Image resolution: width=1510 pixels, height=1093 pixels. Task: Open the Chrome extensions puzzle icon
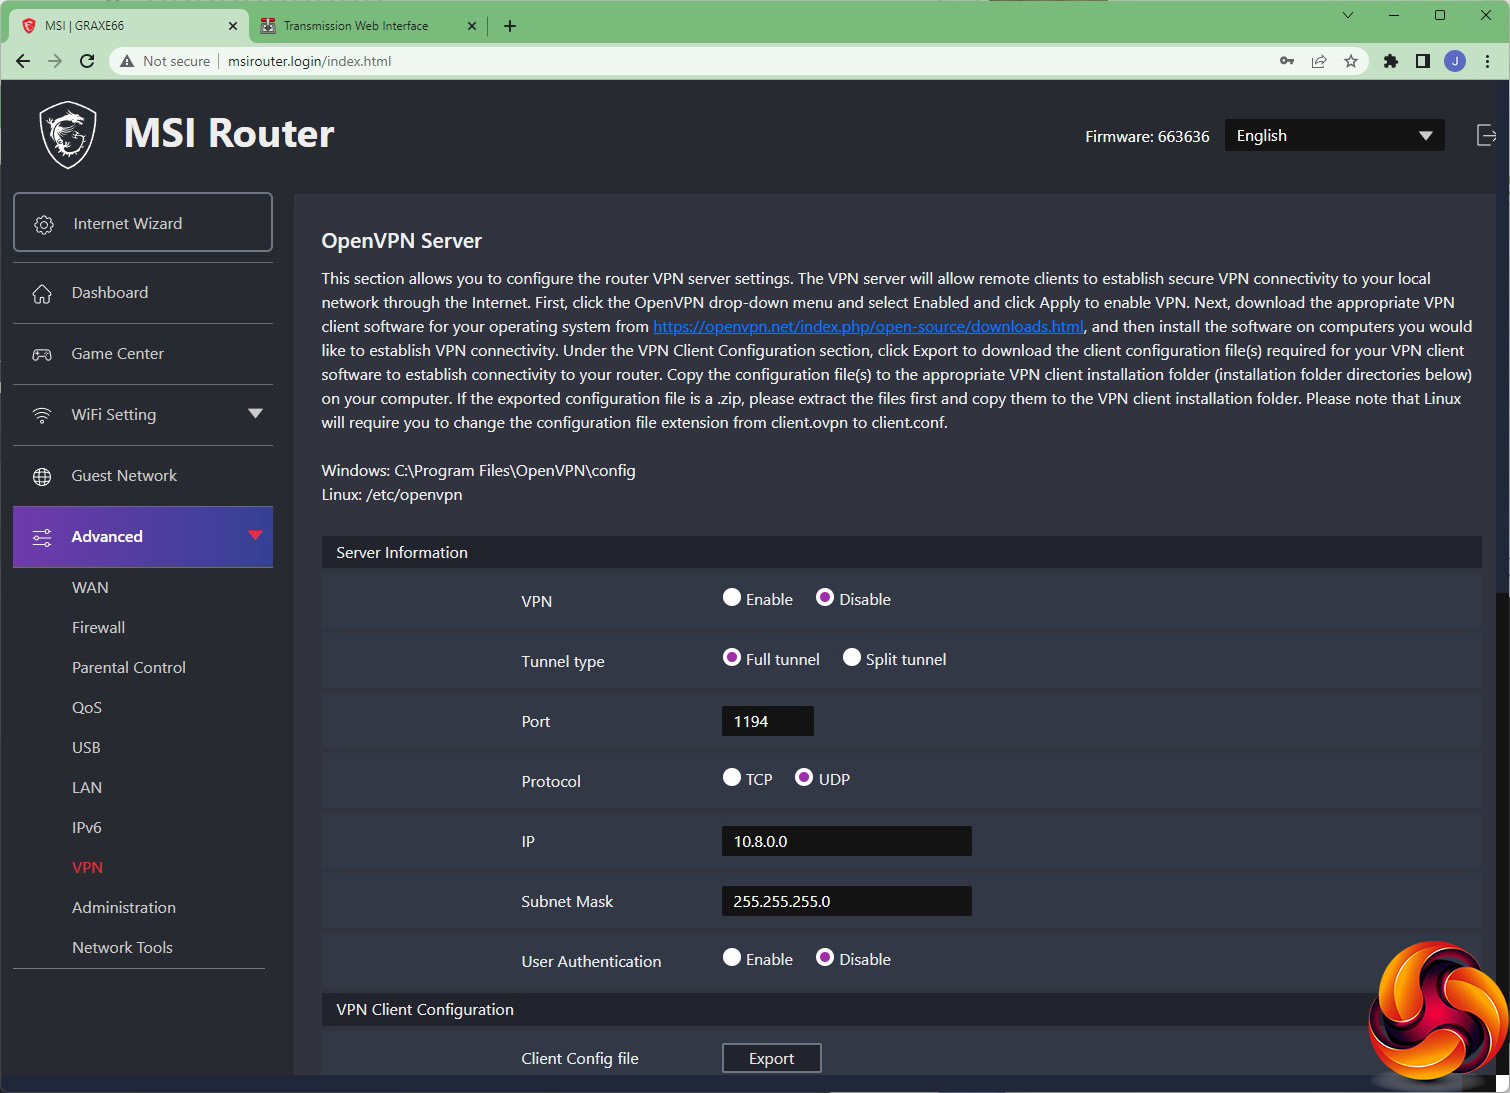pyautogui.click(x=1390, y=61)
